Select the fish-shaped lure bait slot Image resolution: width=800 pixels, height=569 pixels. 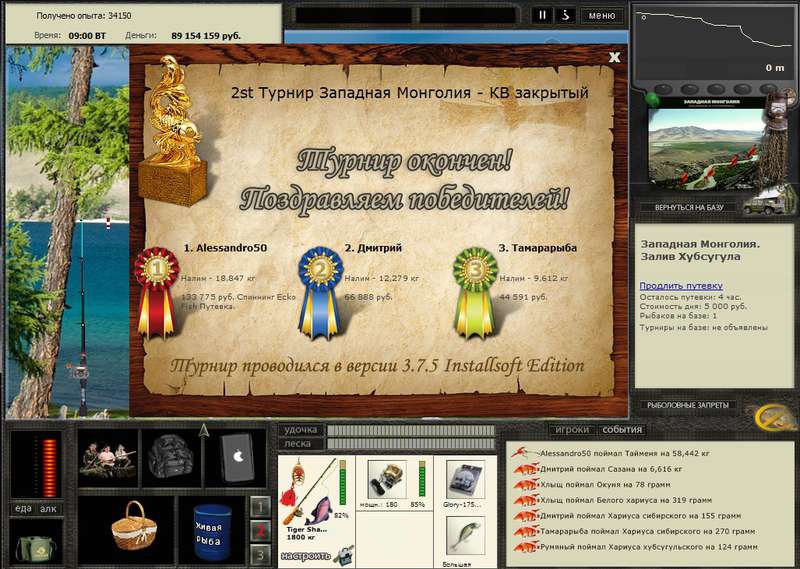(465, 535)
